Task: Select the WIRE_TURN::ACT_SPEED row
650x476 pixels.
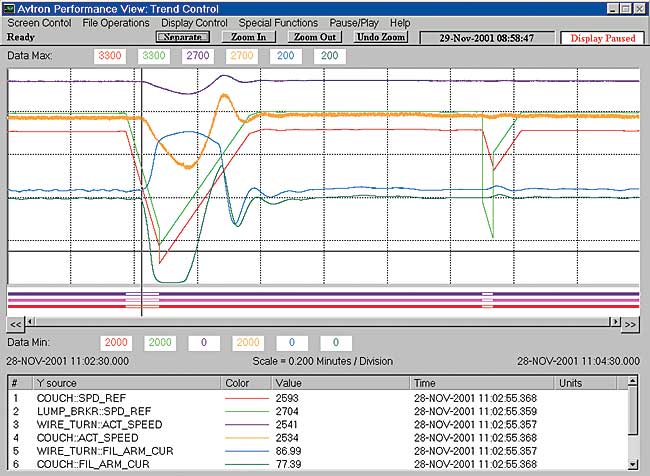Action: [x=318, y=425]
